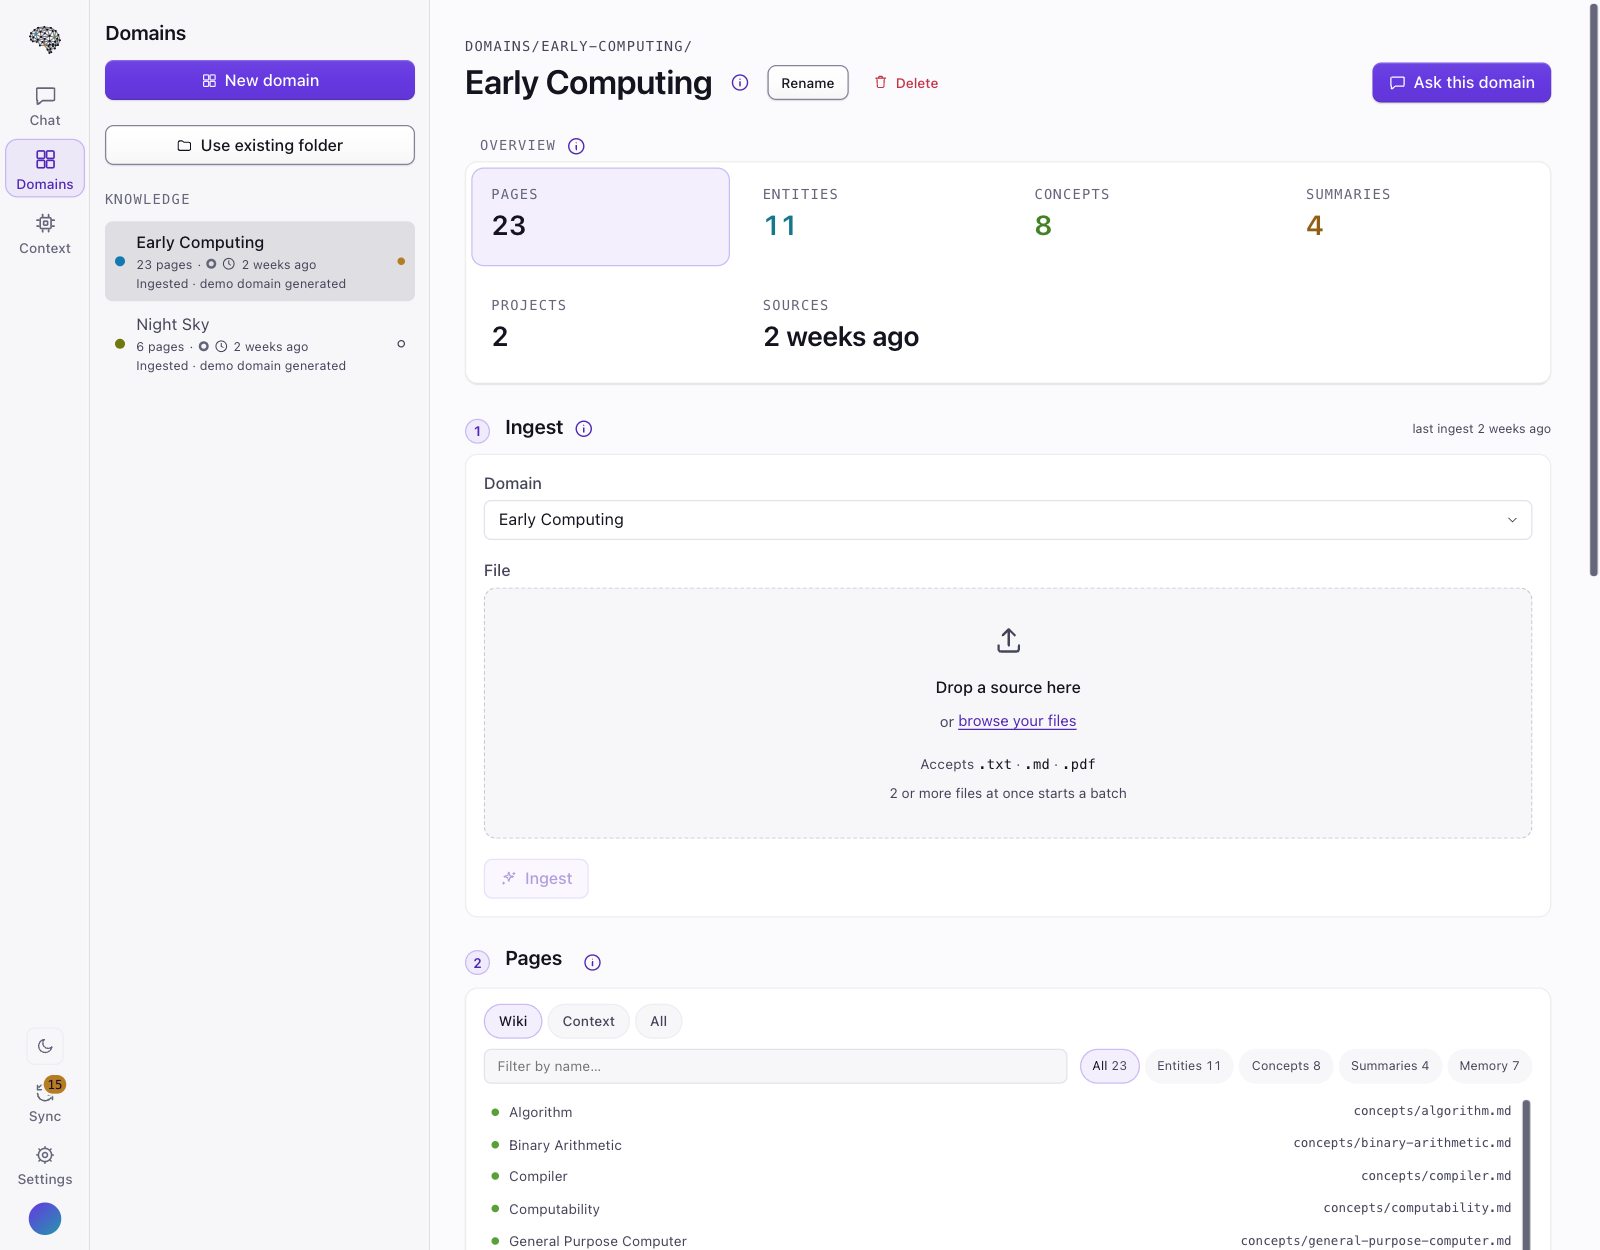Delete the Early Computing domain
The width and height of the screenshot is (1600, 1250).
pos(906,83)
